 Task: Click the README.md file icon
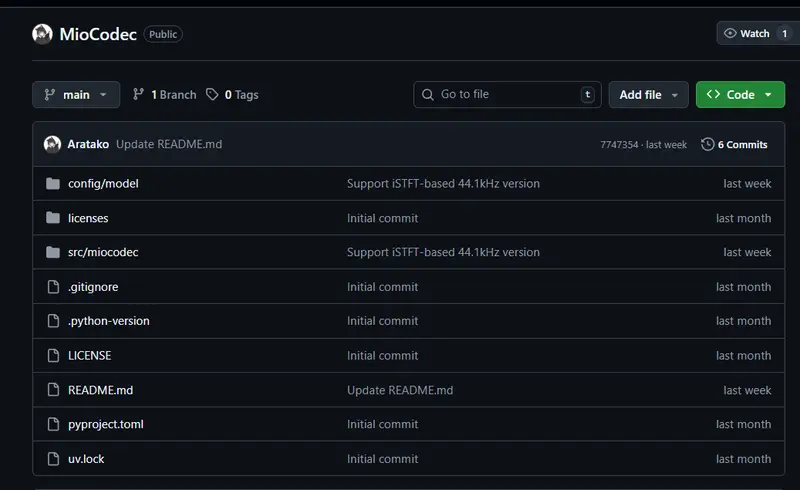click(53, 390)
